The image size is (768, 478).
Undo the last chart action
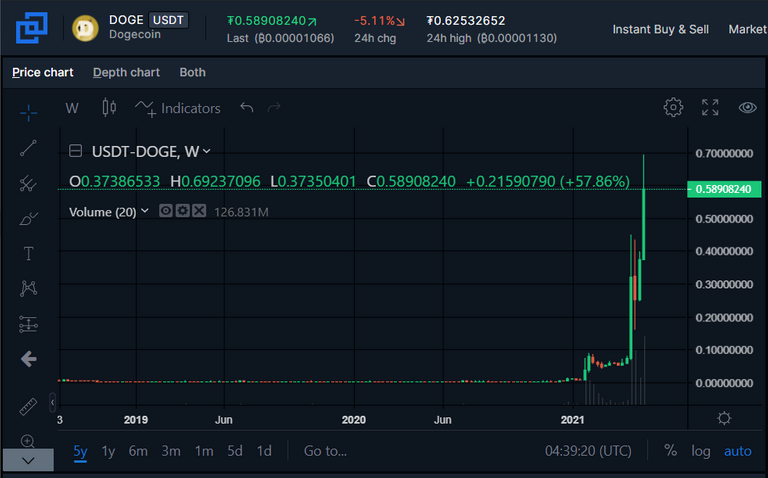pyautogui.click(x=247, y=107)
